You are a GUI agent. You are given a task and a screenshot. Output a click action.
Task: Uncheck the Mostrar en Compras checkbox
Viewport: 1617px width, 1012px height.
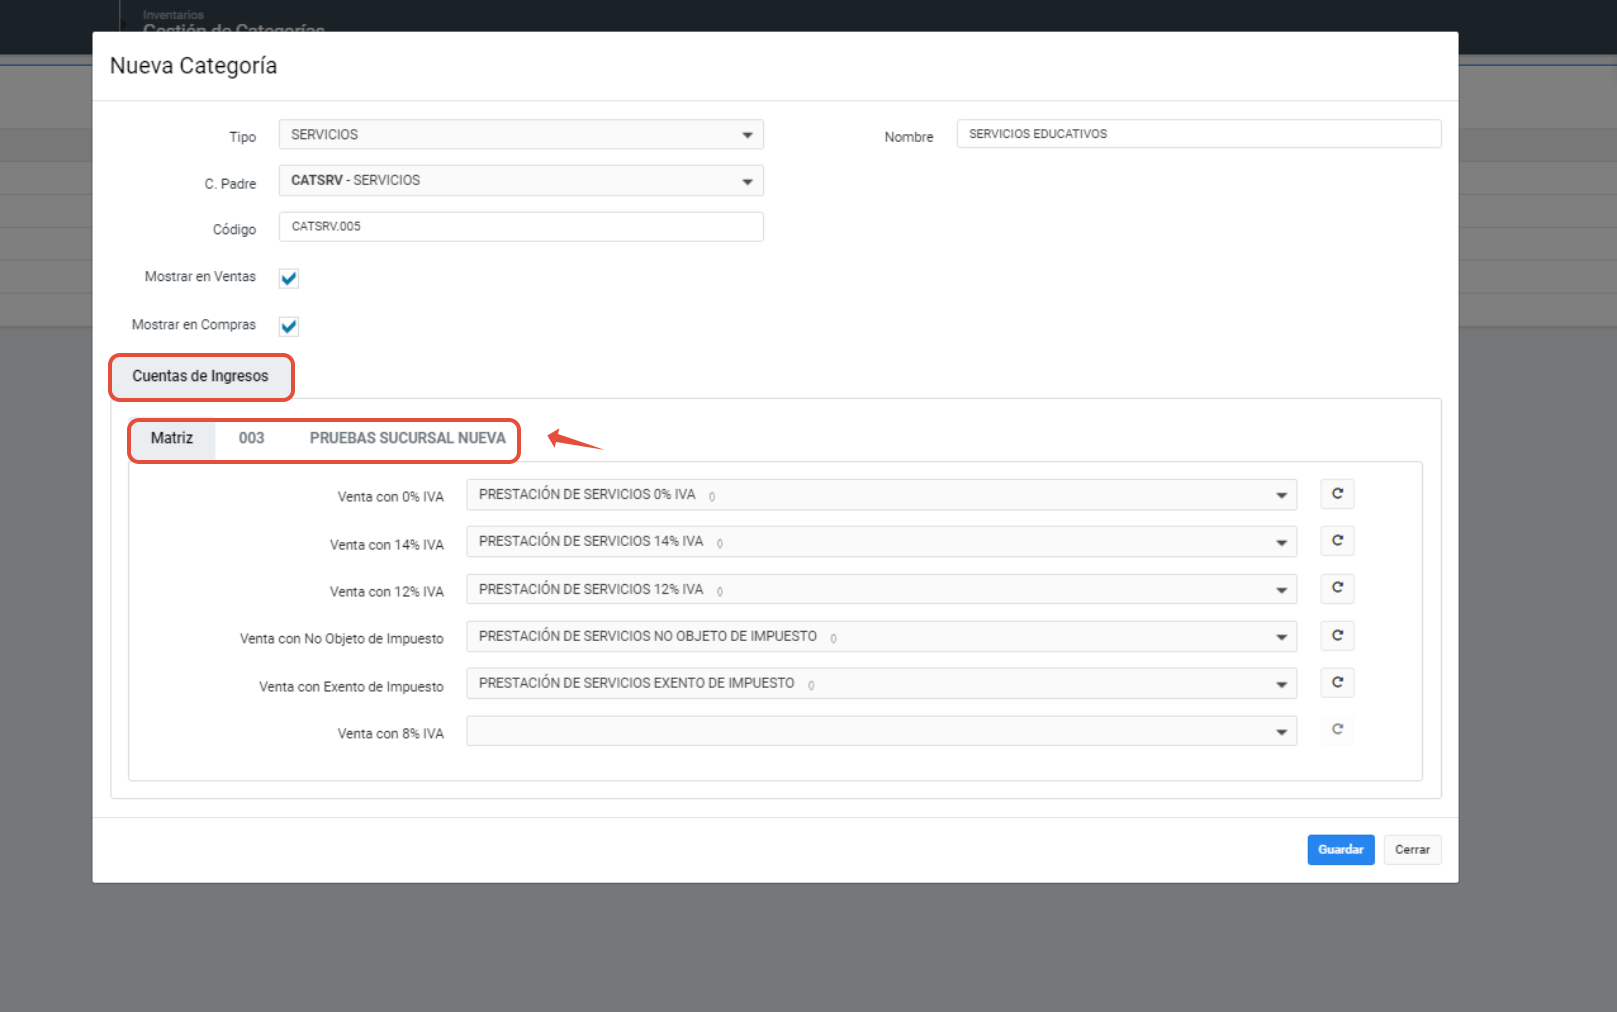289,326
